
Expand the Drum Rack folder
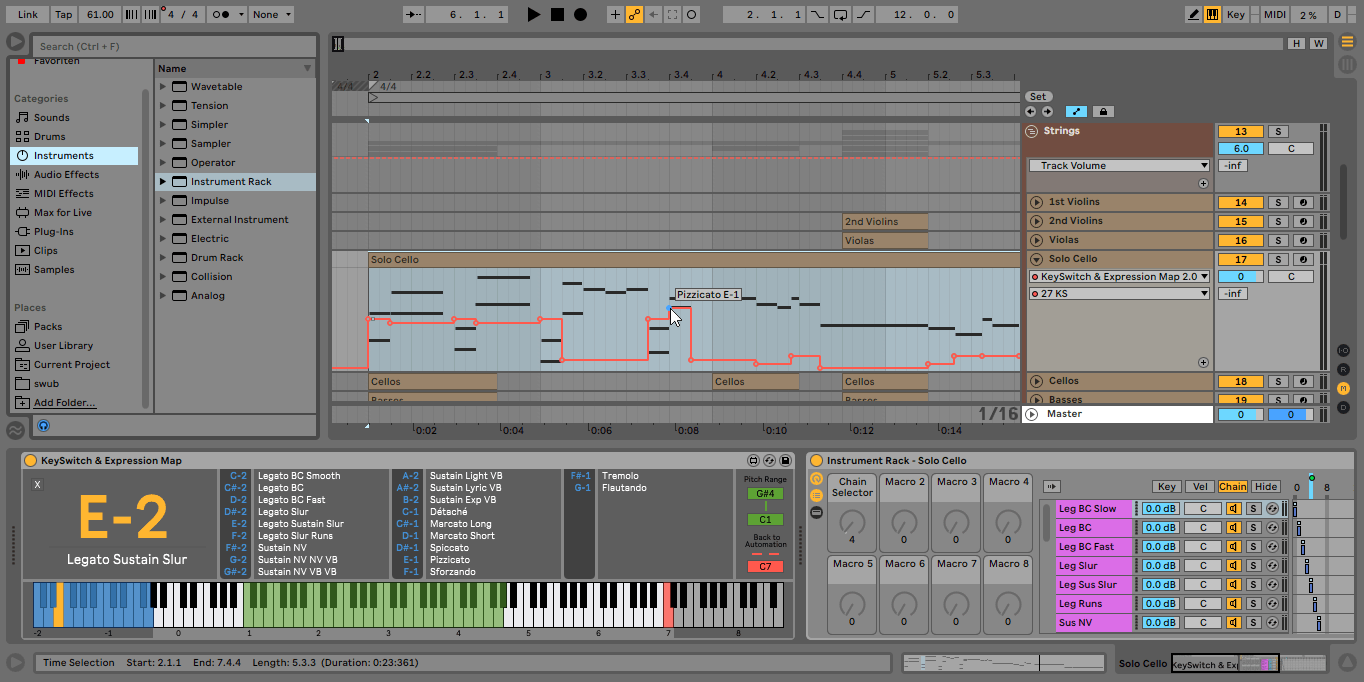[x=163, y=257]
